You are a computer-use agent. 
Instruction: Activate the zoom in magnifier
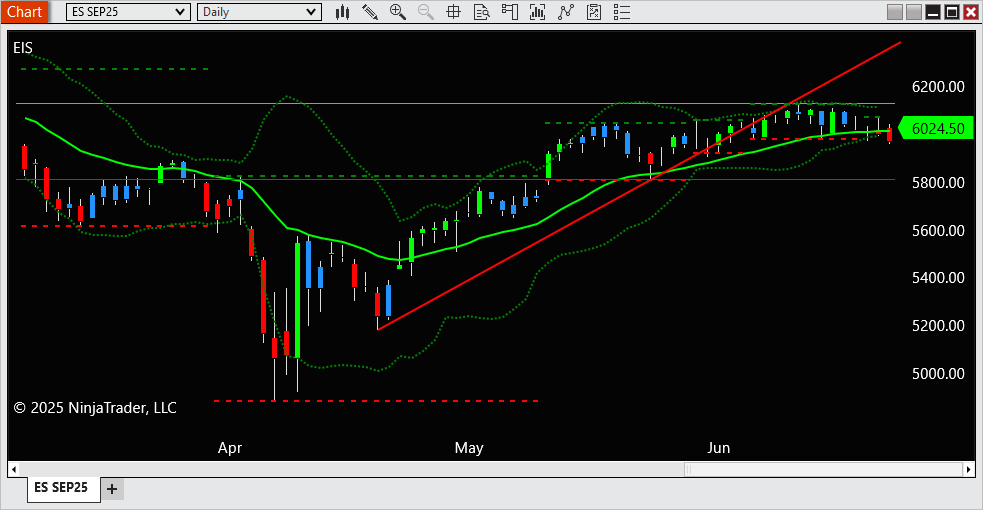(397, 12)
